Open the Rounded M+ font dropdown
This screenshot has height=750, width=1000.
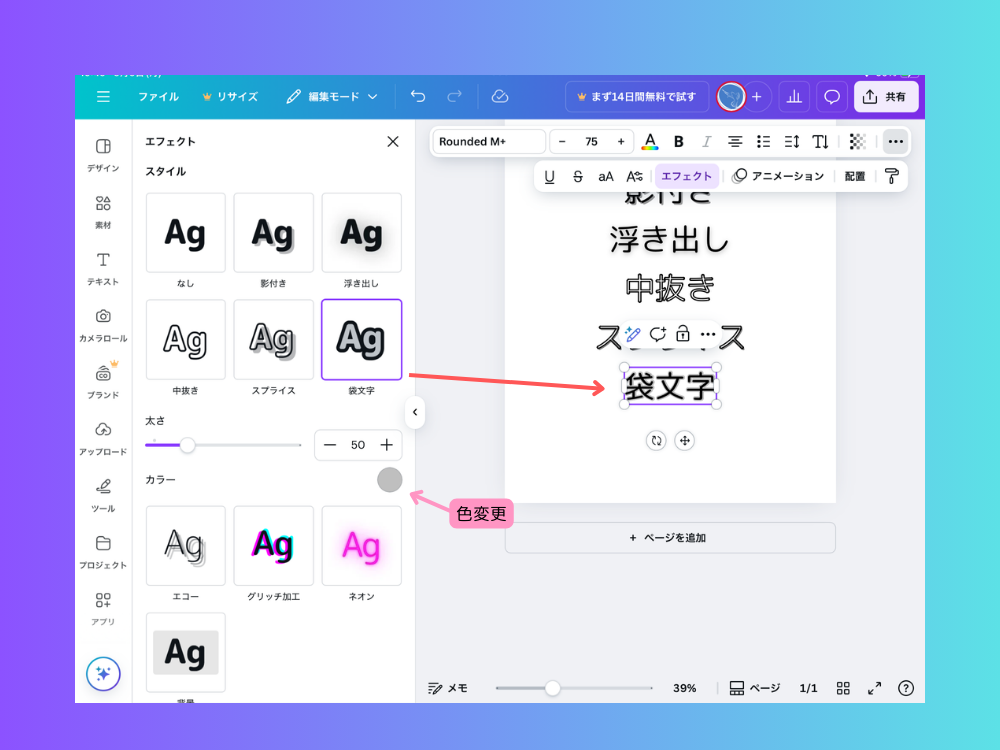[x=488, y=141]
